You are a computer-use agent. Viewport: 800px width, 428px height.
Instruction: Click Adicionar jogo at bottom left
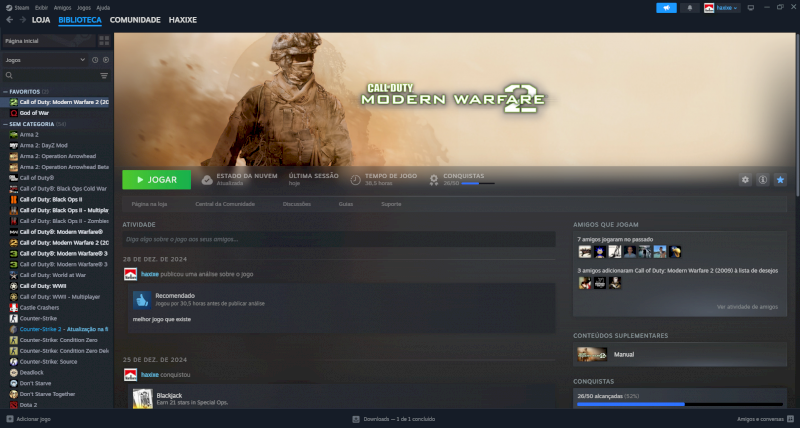(x=29, y=419)
